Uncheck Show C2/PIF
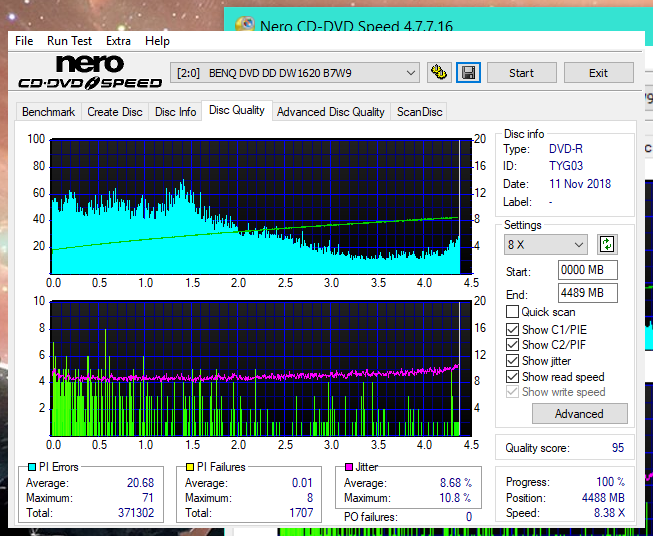The image size is (653, 536). (512, 345)
